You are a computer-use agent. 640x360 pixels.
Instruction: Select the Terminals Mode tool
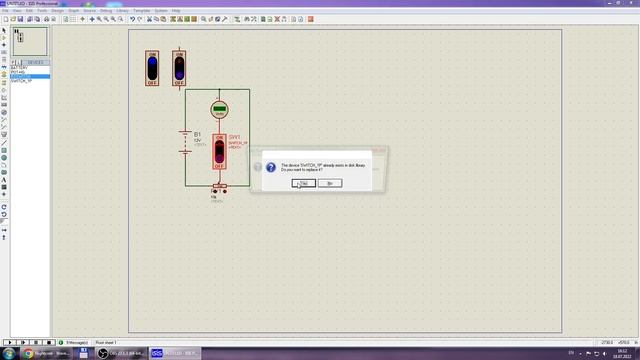click(x=4, y=83)
